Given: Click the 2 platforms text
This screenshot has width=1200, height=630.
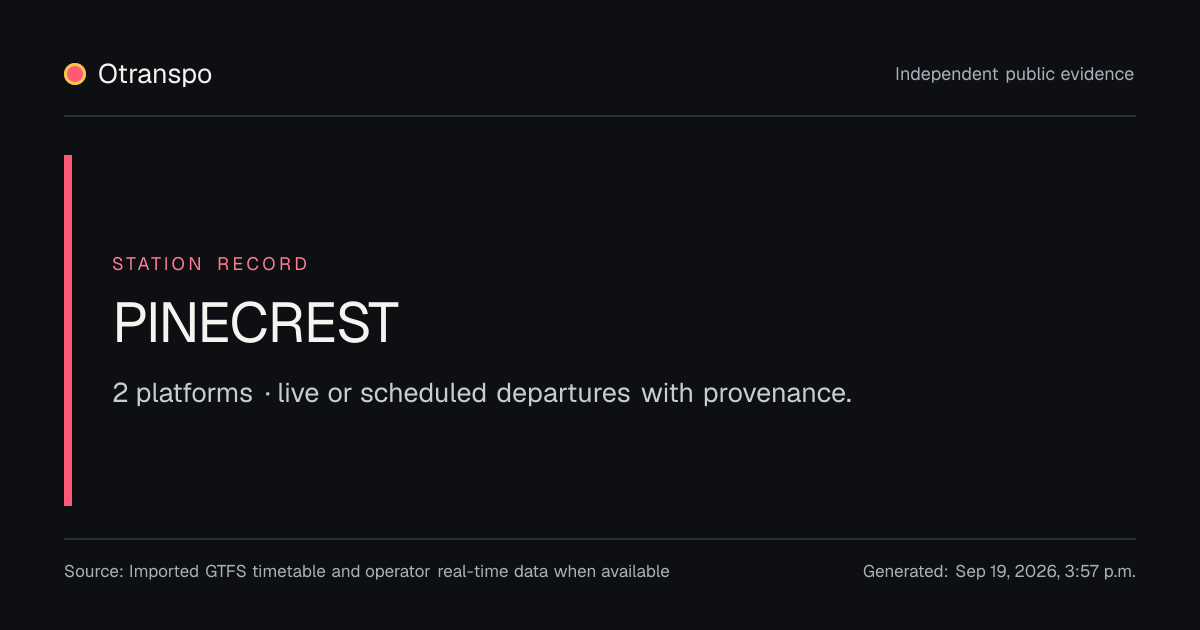Looking at the screenshot, I should pos(182,393).
